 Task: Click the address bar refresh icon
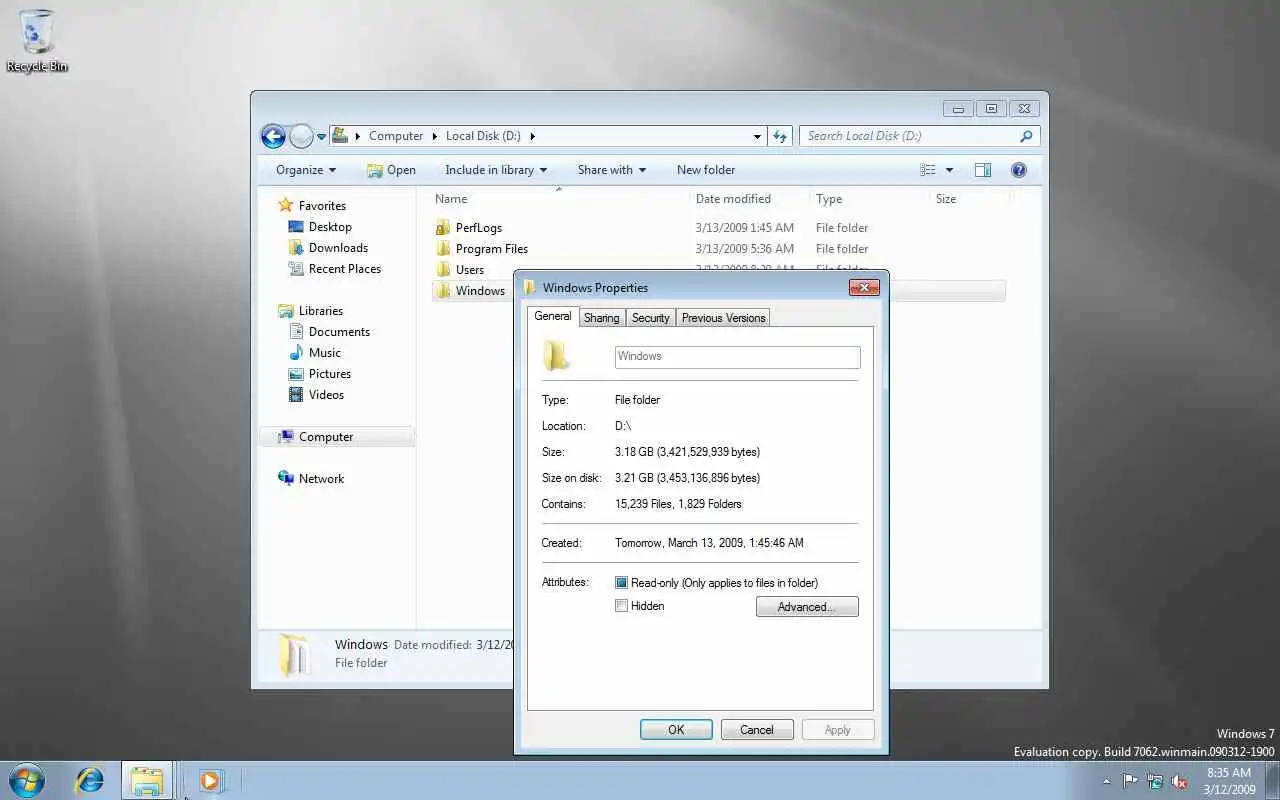point(780,136)
